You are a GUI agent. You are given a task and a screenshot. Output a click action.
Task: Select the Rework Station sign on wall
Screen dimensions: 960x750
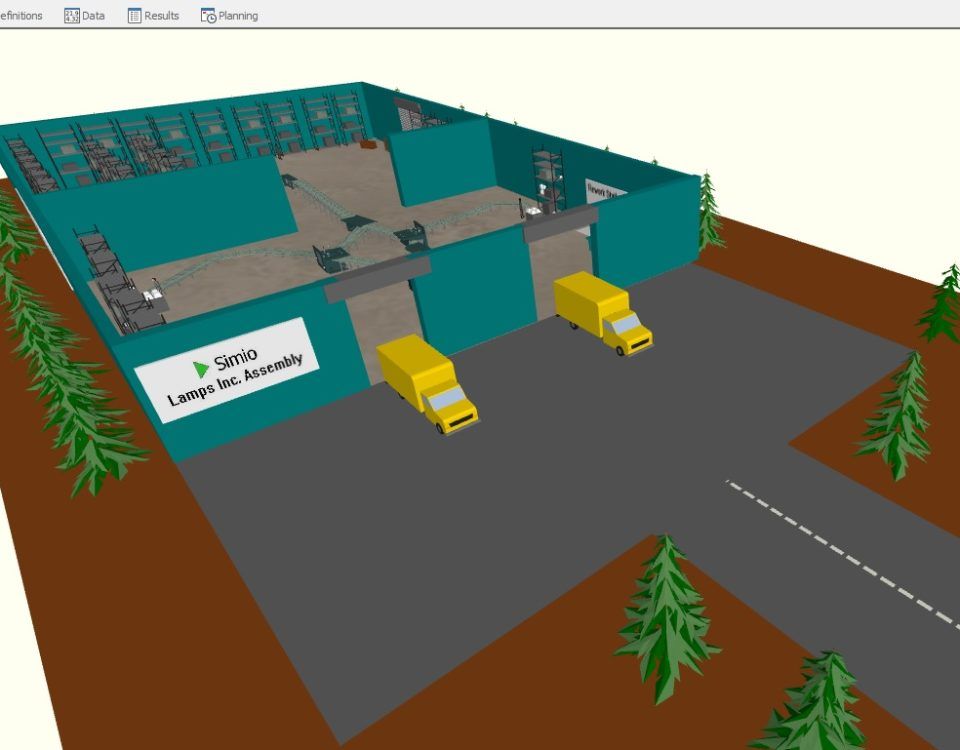tap(604, 189)
